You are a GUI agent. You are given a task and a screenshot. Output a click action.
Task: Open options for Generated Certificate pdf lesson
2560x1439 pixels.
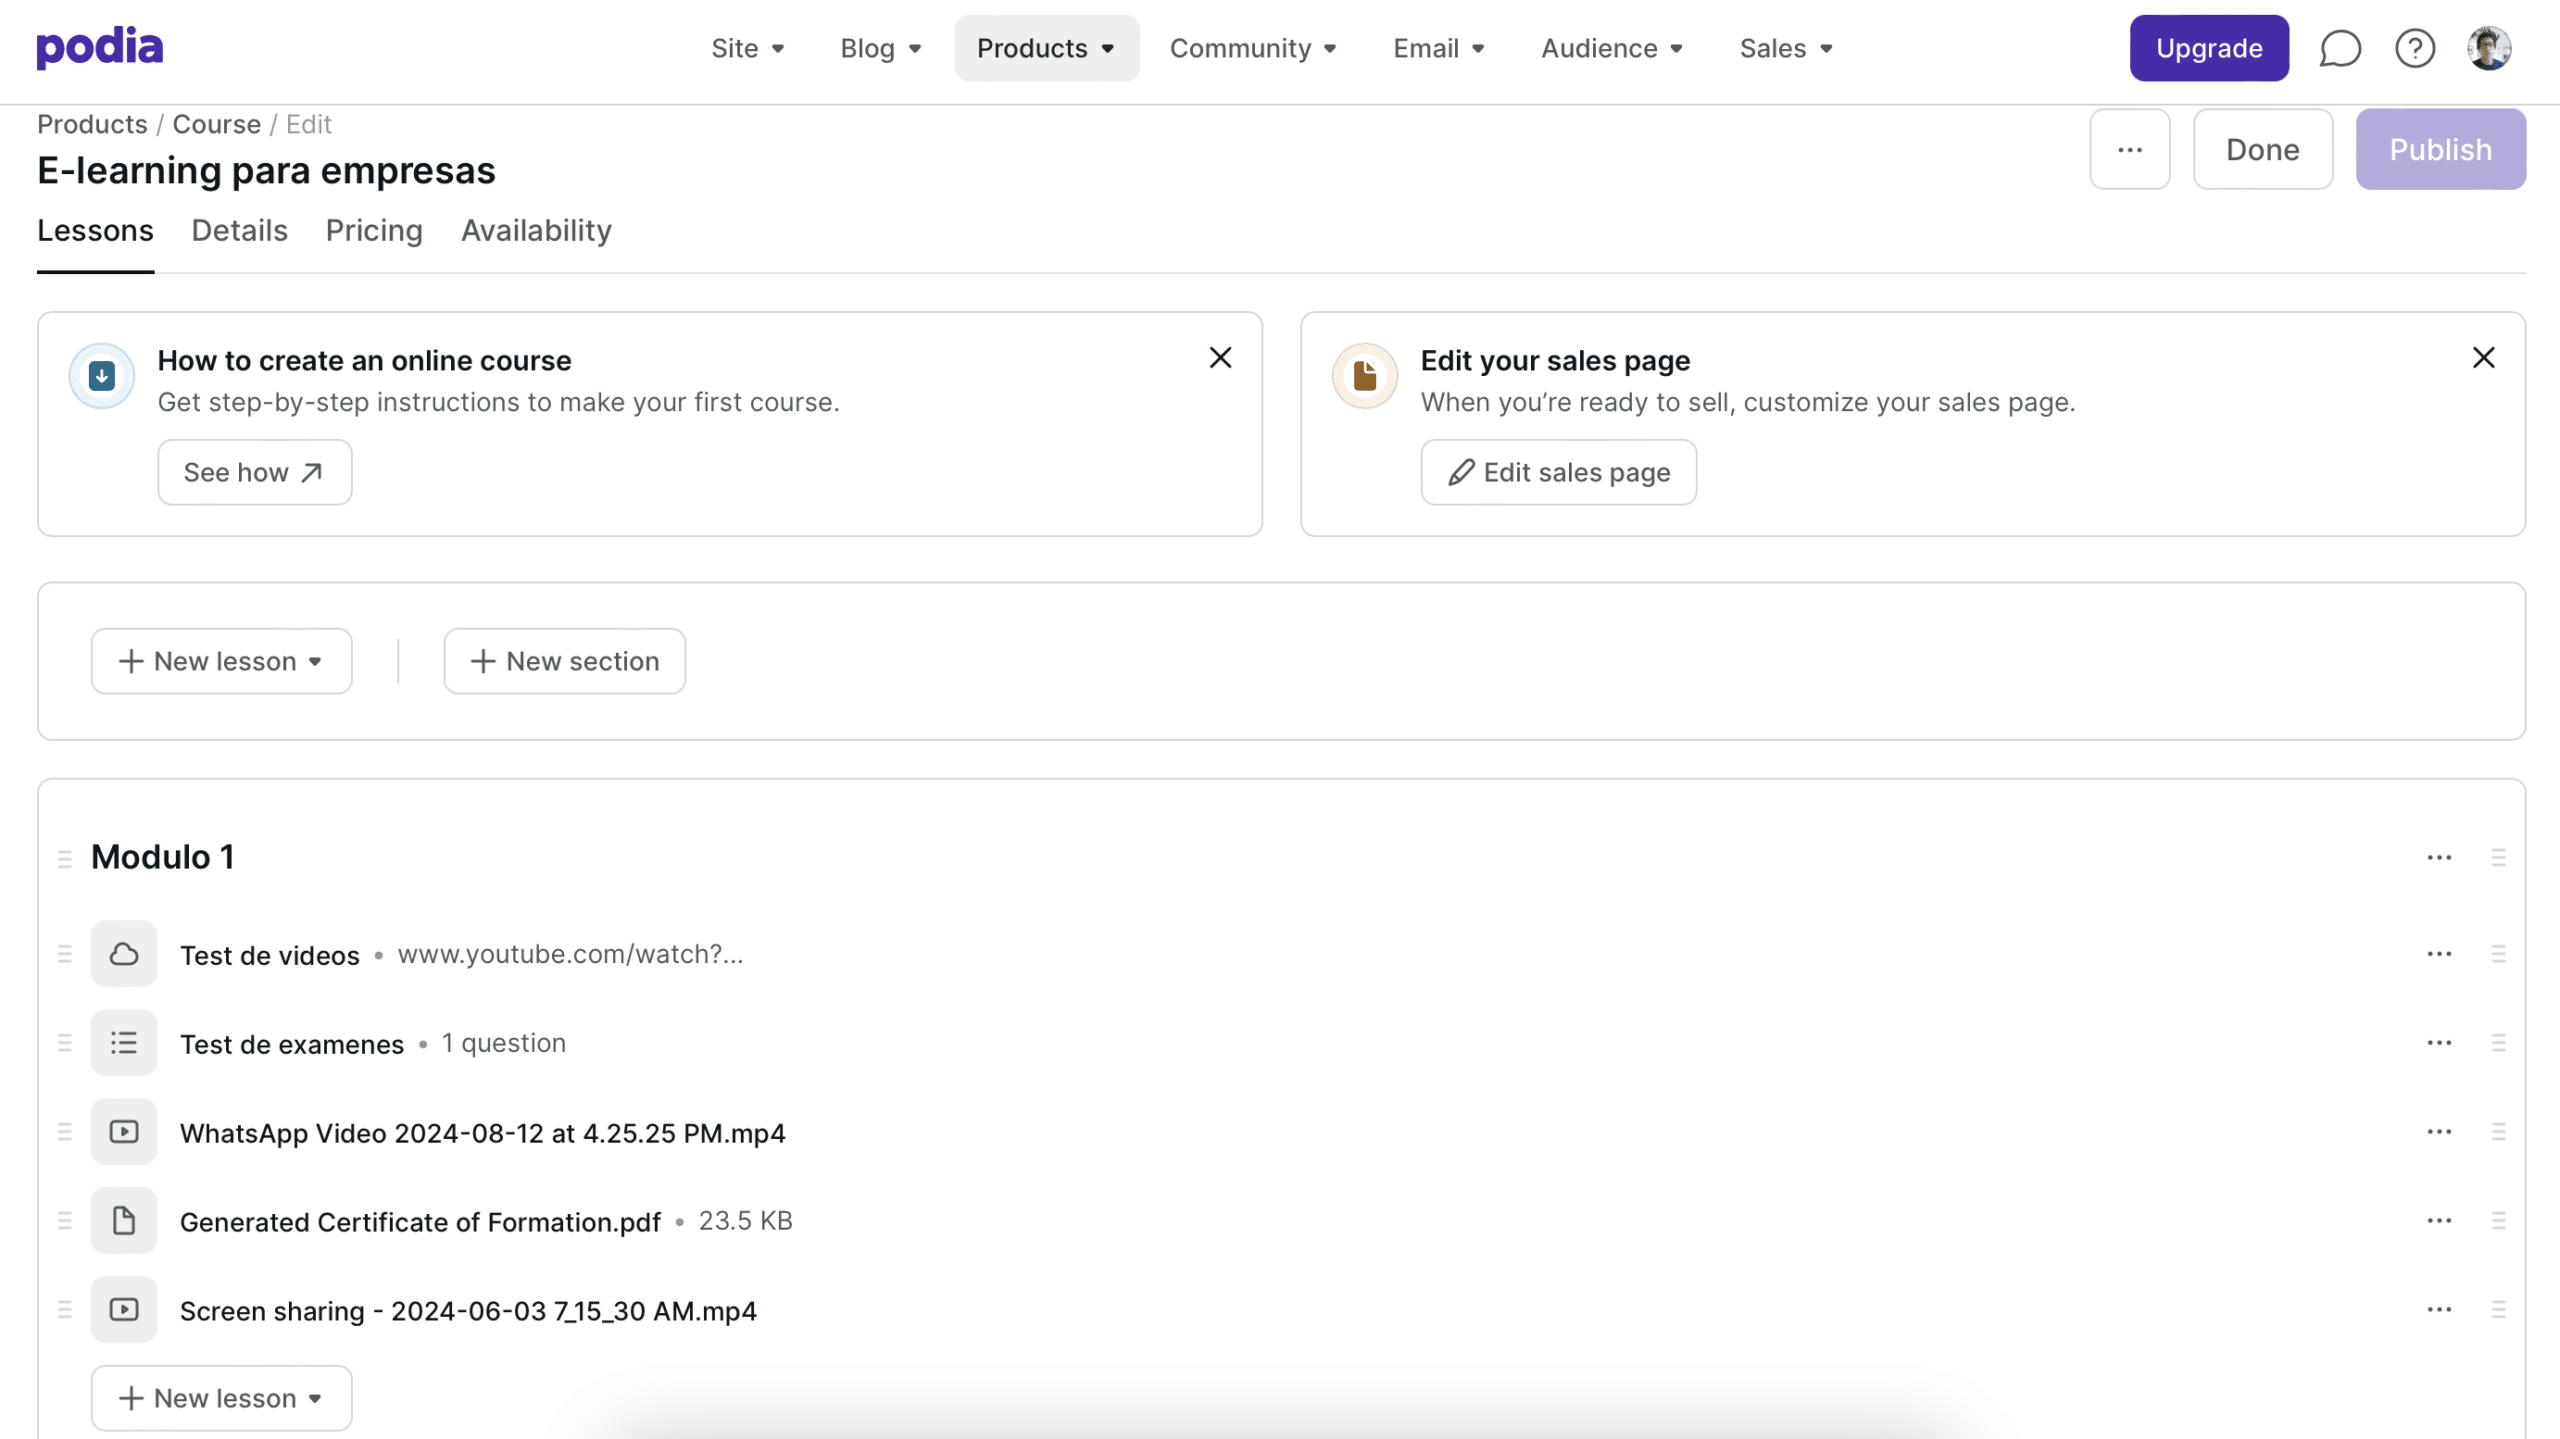point(2439,1221)
